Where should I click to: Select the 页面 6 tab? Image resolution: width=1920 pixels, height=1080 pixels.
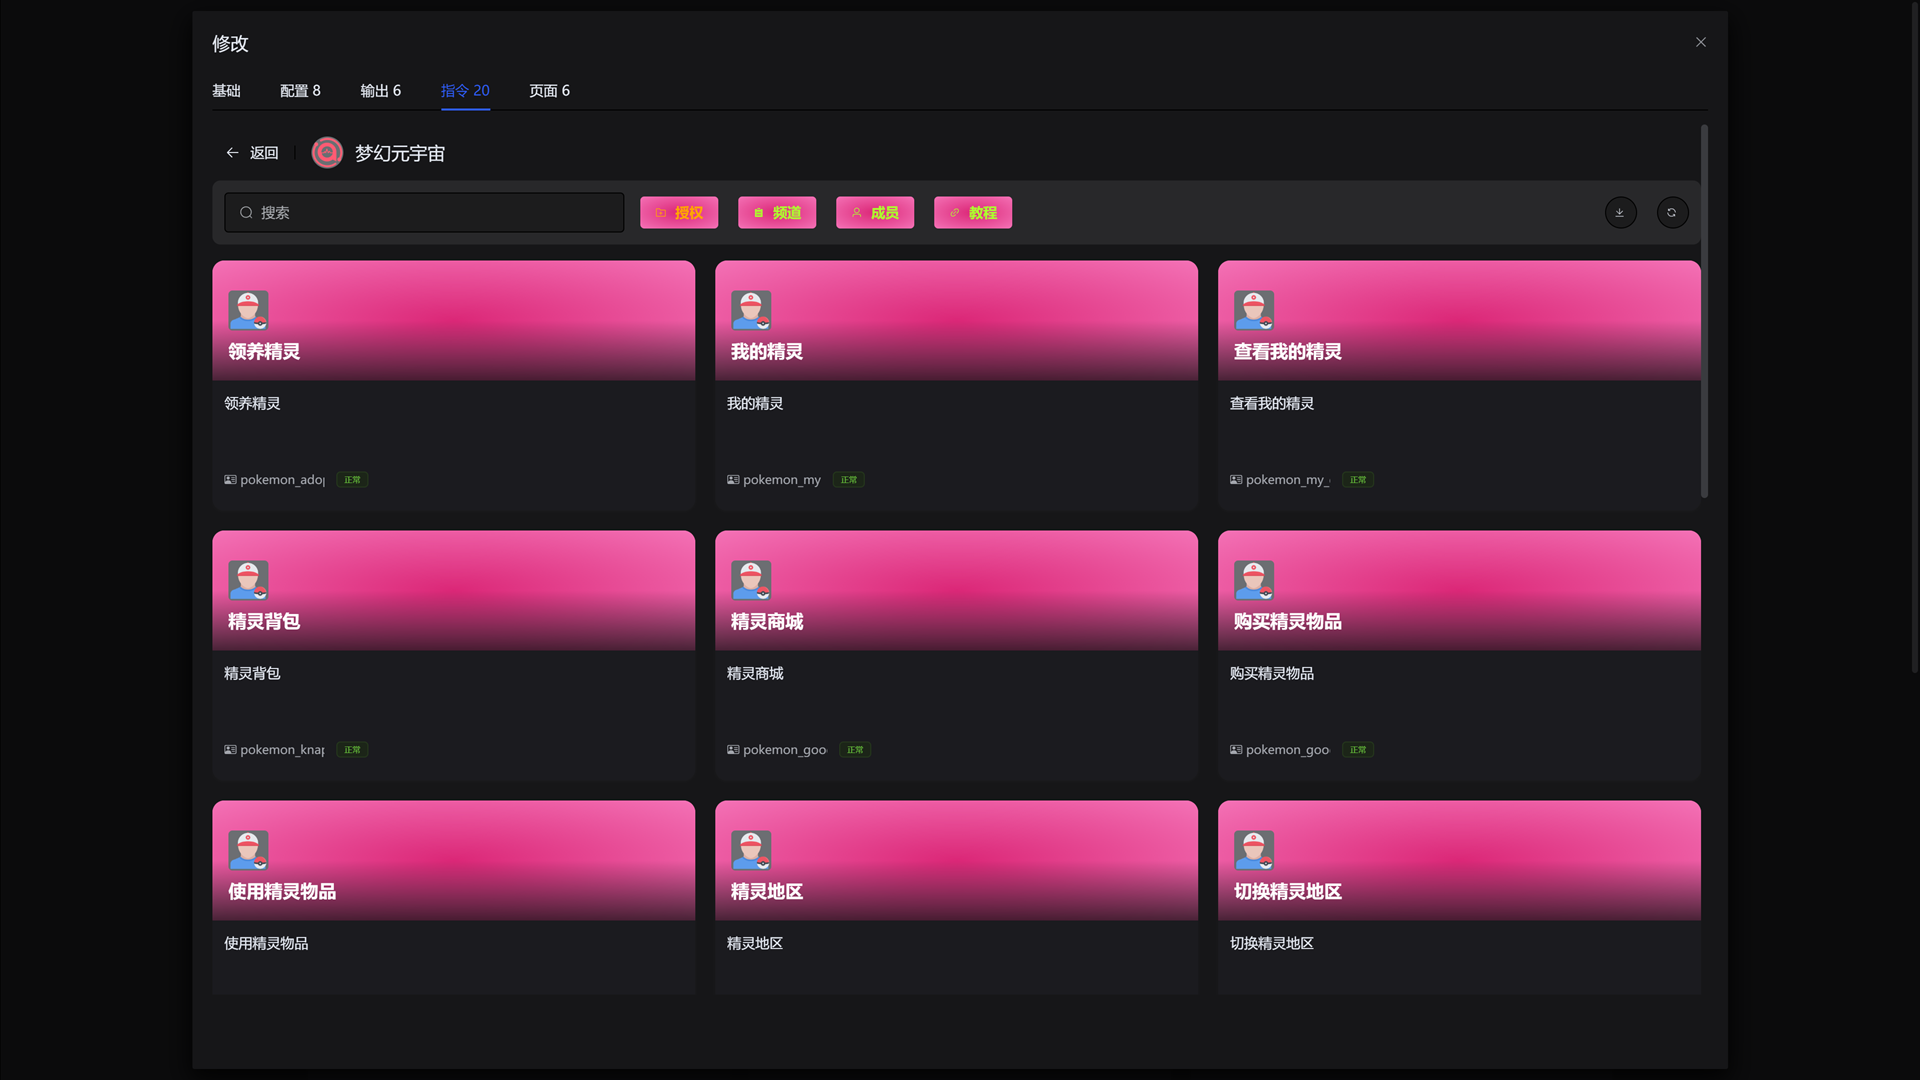[x=549, y=91]
